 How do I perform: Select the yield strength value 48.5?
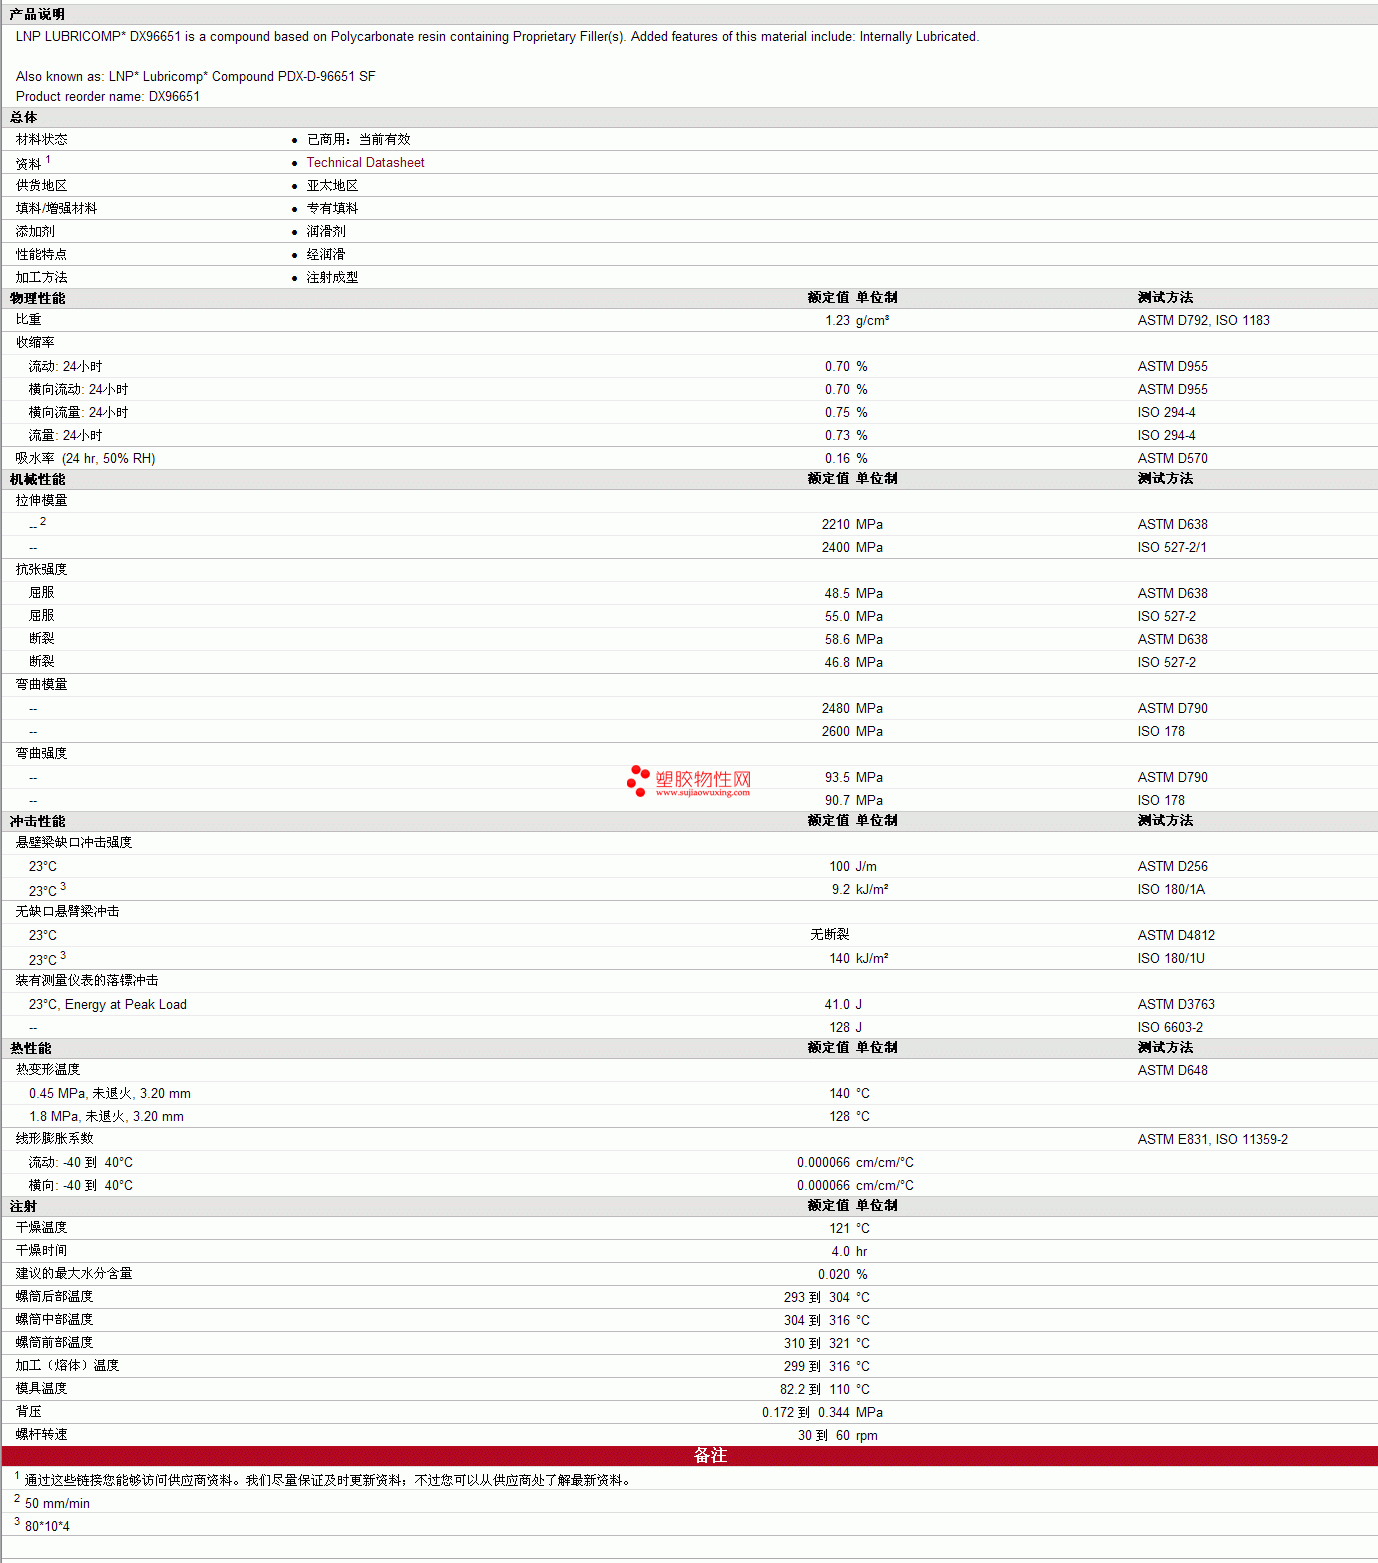(837, 594)
